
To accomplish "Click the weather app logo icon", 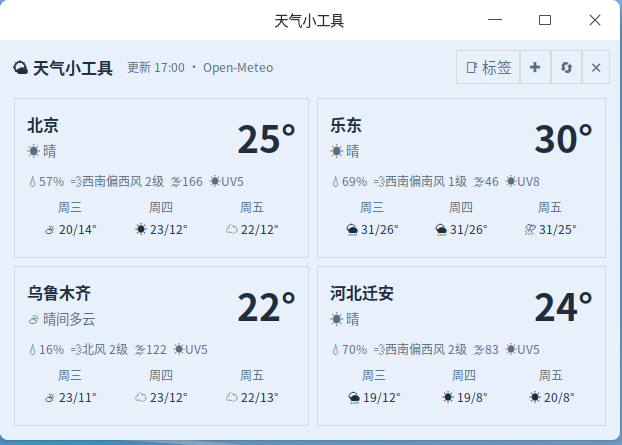I will (x=20, y=68).
